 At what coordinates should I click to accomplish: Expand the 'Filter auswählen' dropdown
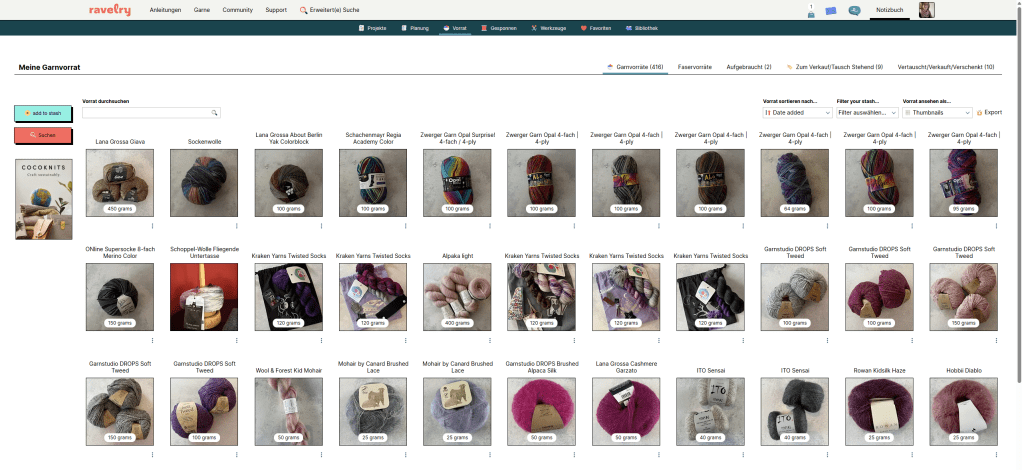coord(867,113)
